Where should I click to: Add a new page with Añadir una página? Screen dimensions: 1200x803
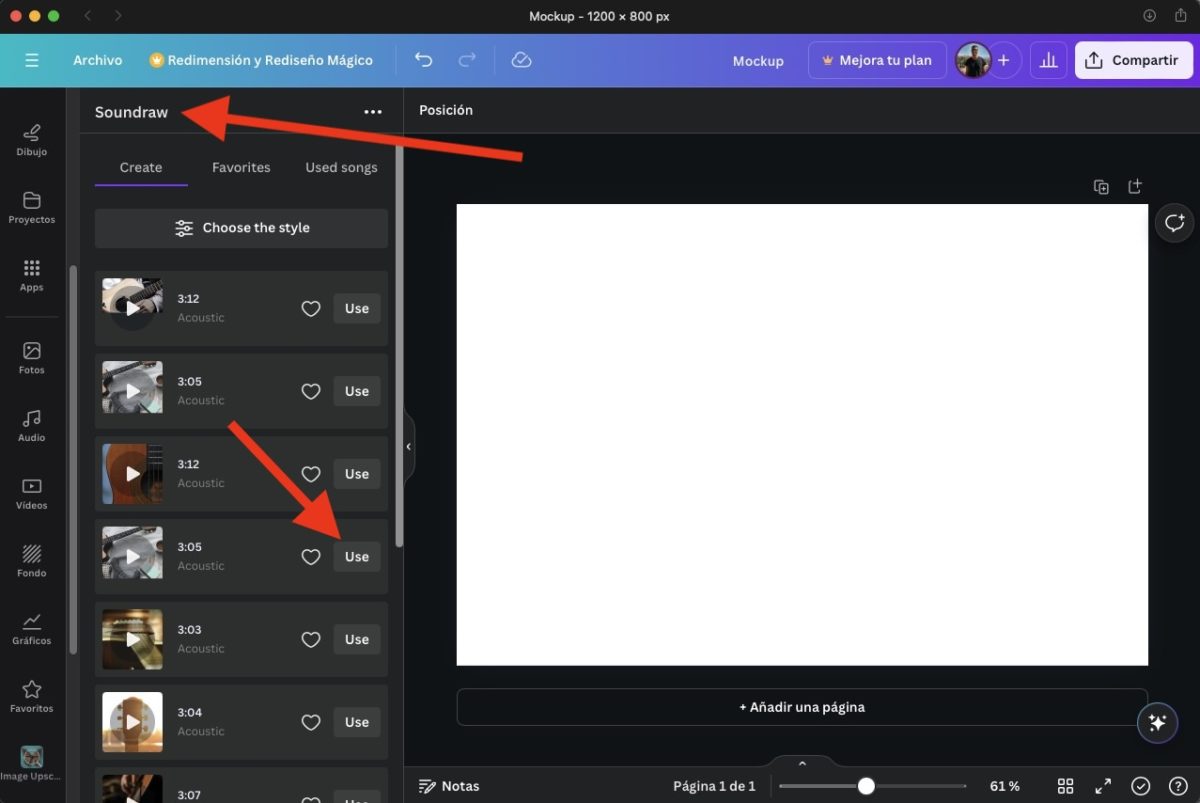(x=801, y=706)
